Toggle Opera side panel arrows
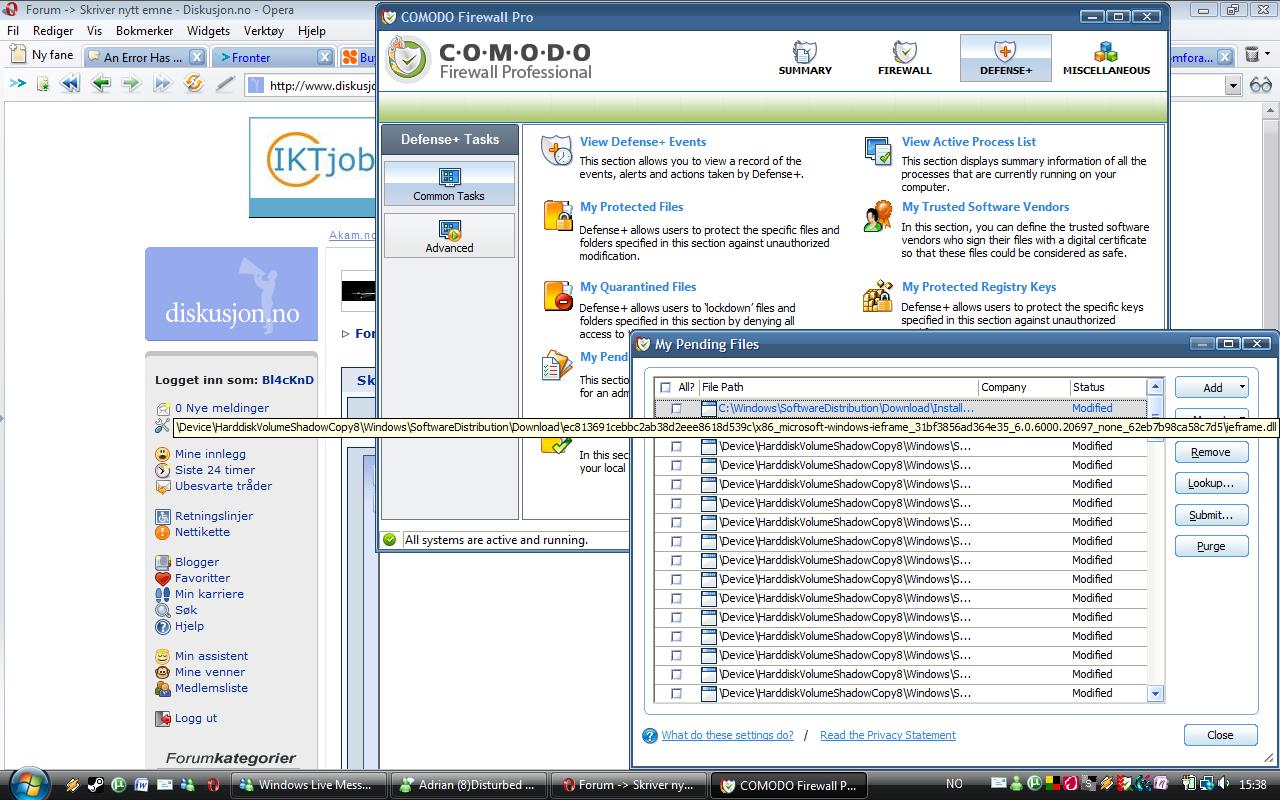1280x800 pixels. point(17,84)
